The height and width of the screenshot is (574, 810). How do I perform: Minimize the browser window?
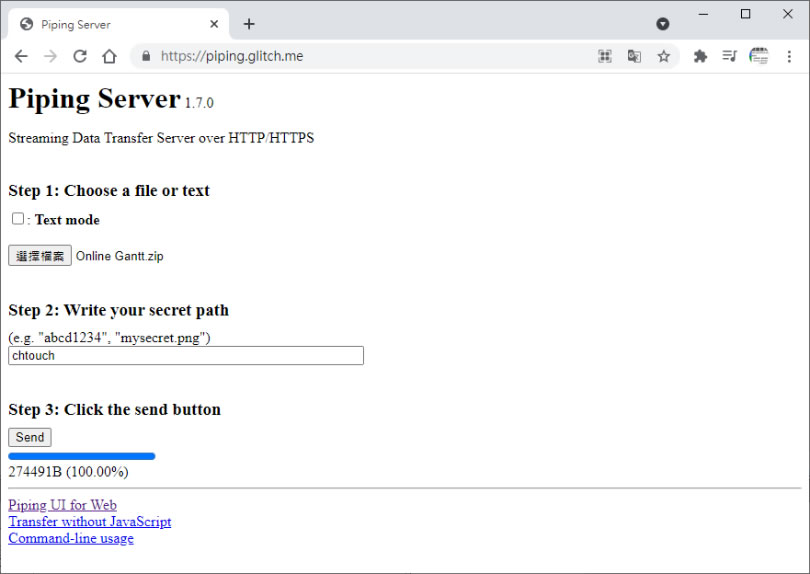point(703,14)
